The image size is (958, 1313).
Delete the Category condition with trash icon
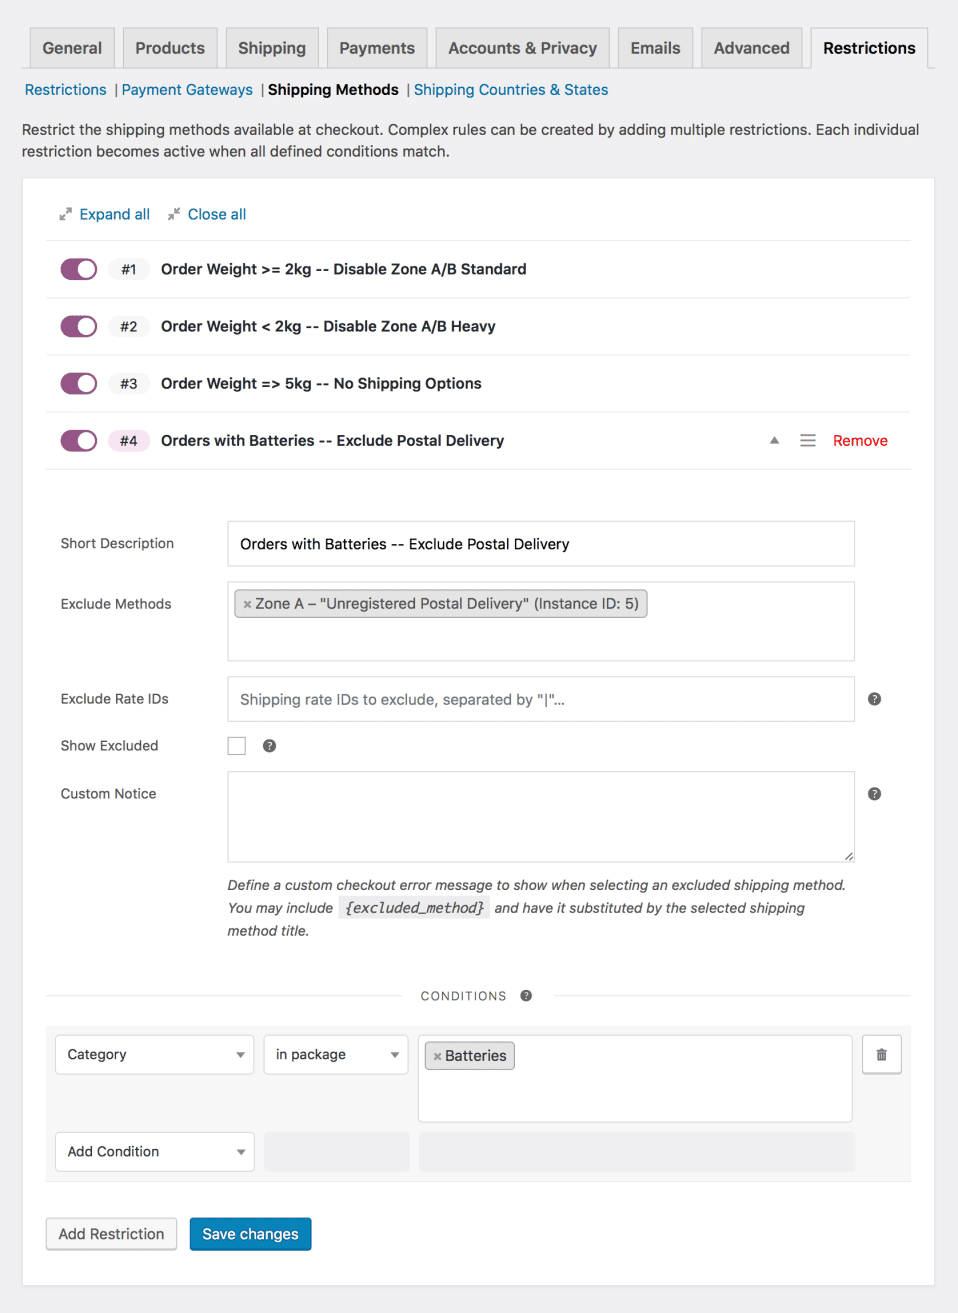click(881, 1054)
